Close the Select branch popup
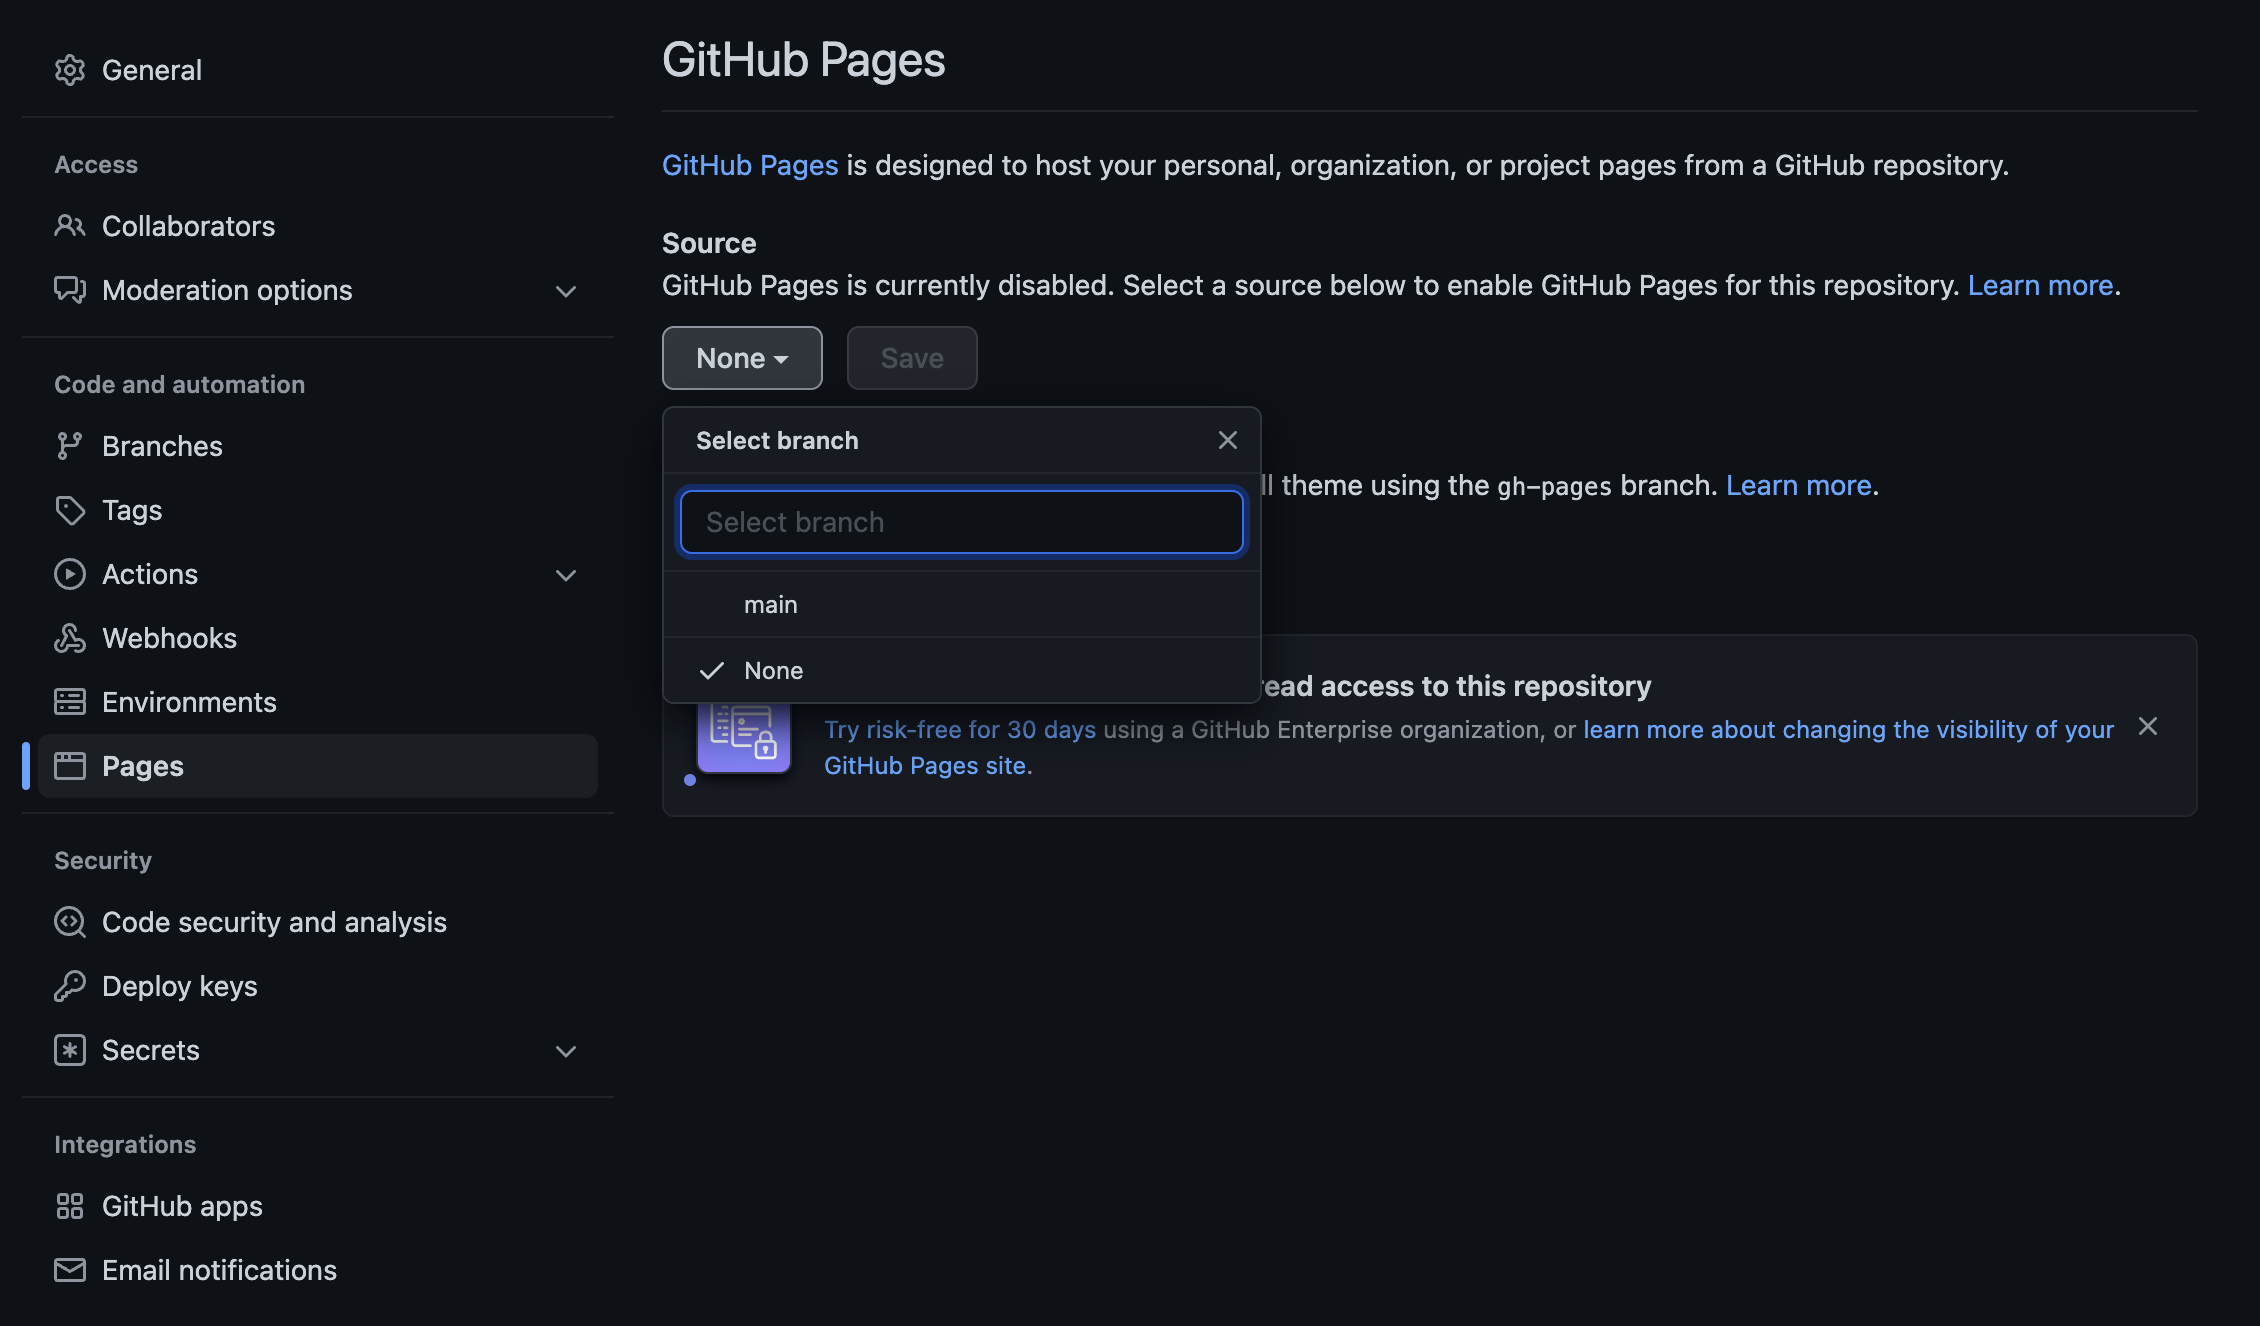Viewport: 2260px width, 1326px height. 1228,440
